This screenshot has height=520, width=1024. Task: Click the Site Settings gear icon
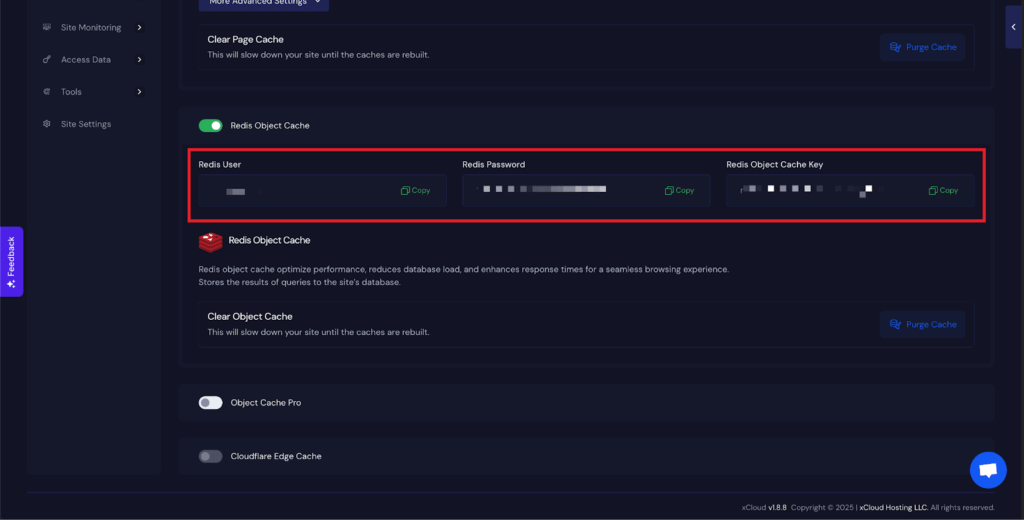[x=47, y=124]
